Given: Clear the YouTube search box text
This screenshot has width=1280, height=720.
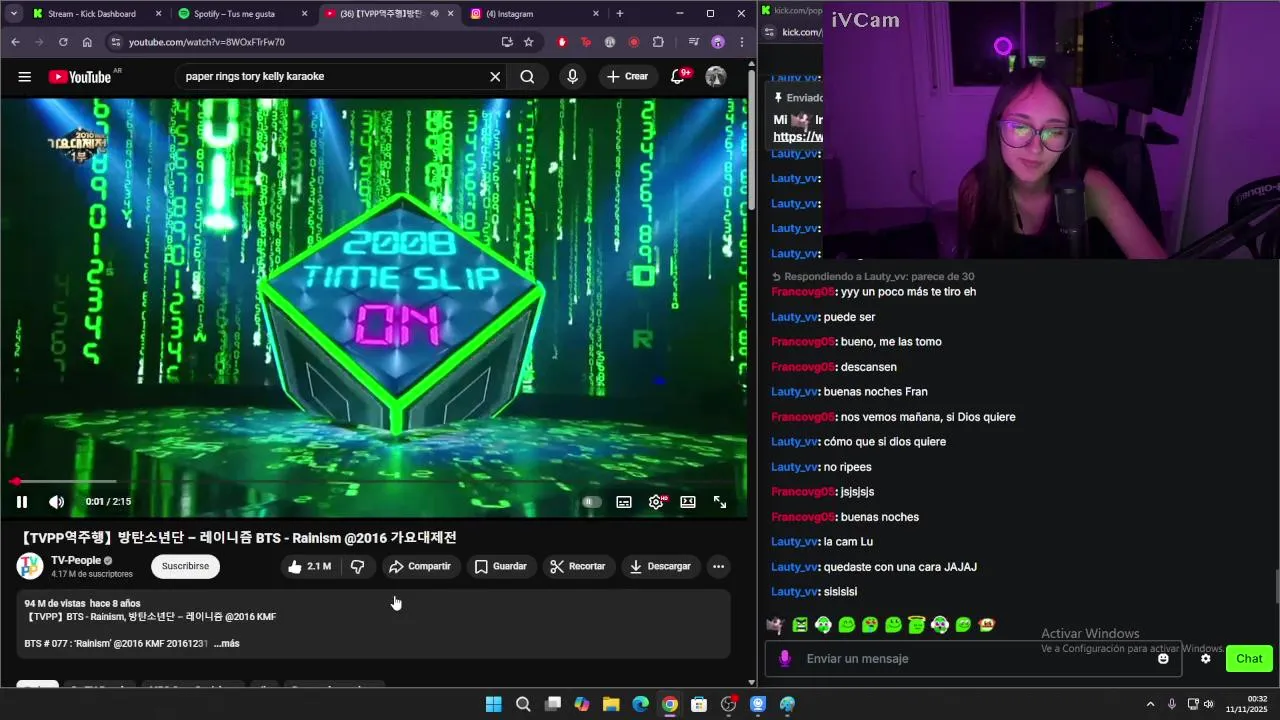Looking at the screenshot, I should tap(495, 77).
